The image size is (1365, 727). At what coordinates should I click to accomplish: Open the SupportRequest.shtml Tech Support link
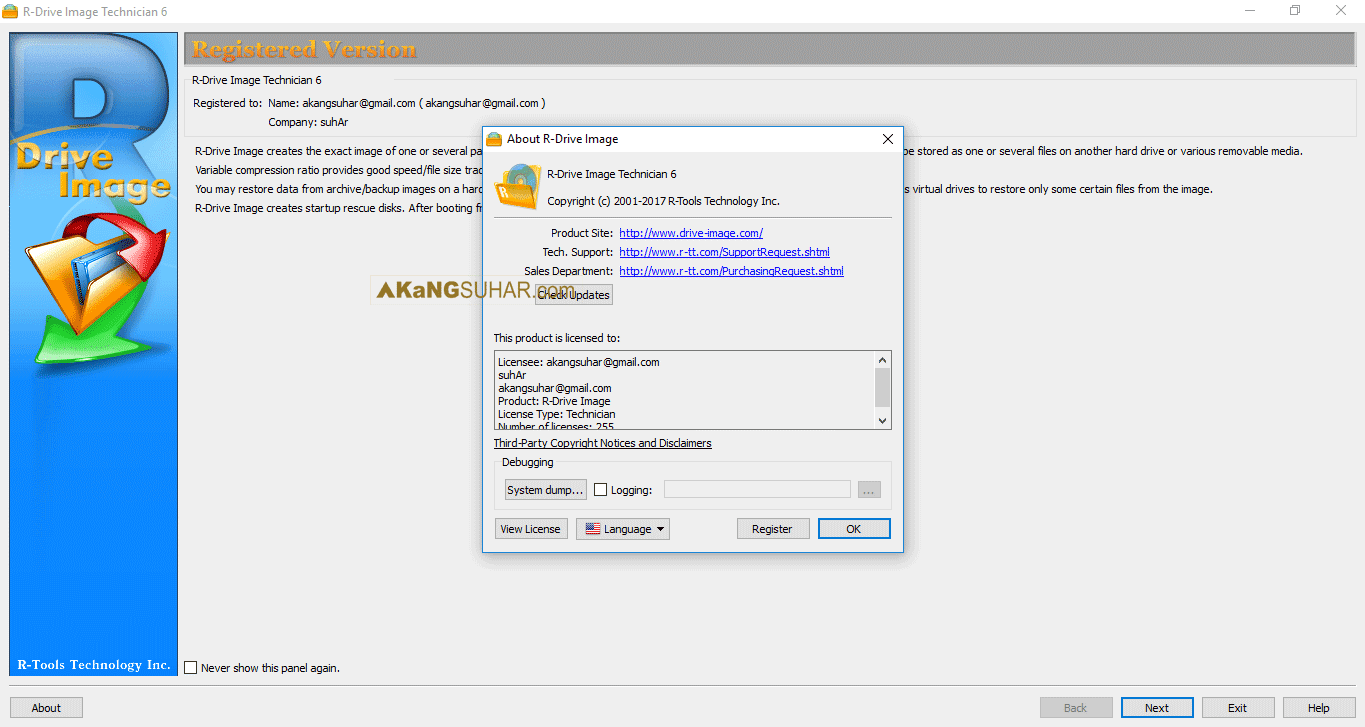point(723,252)
